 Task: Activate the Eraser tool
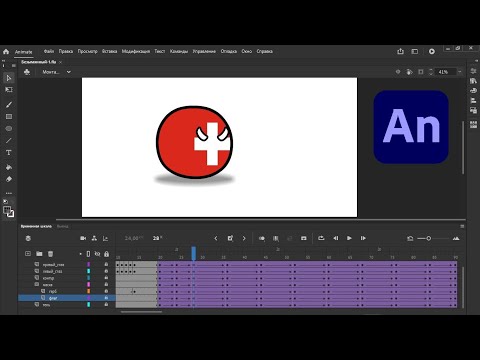click(9, 179)
